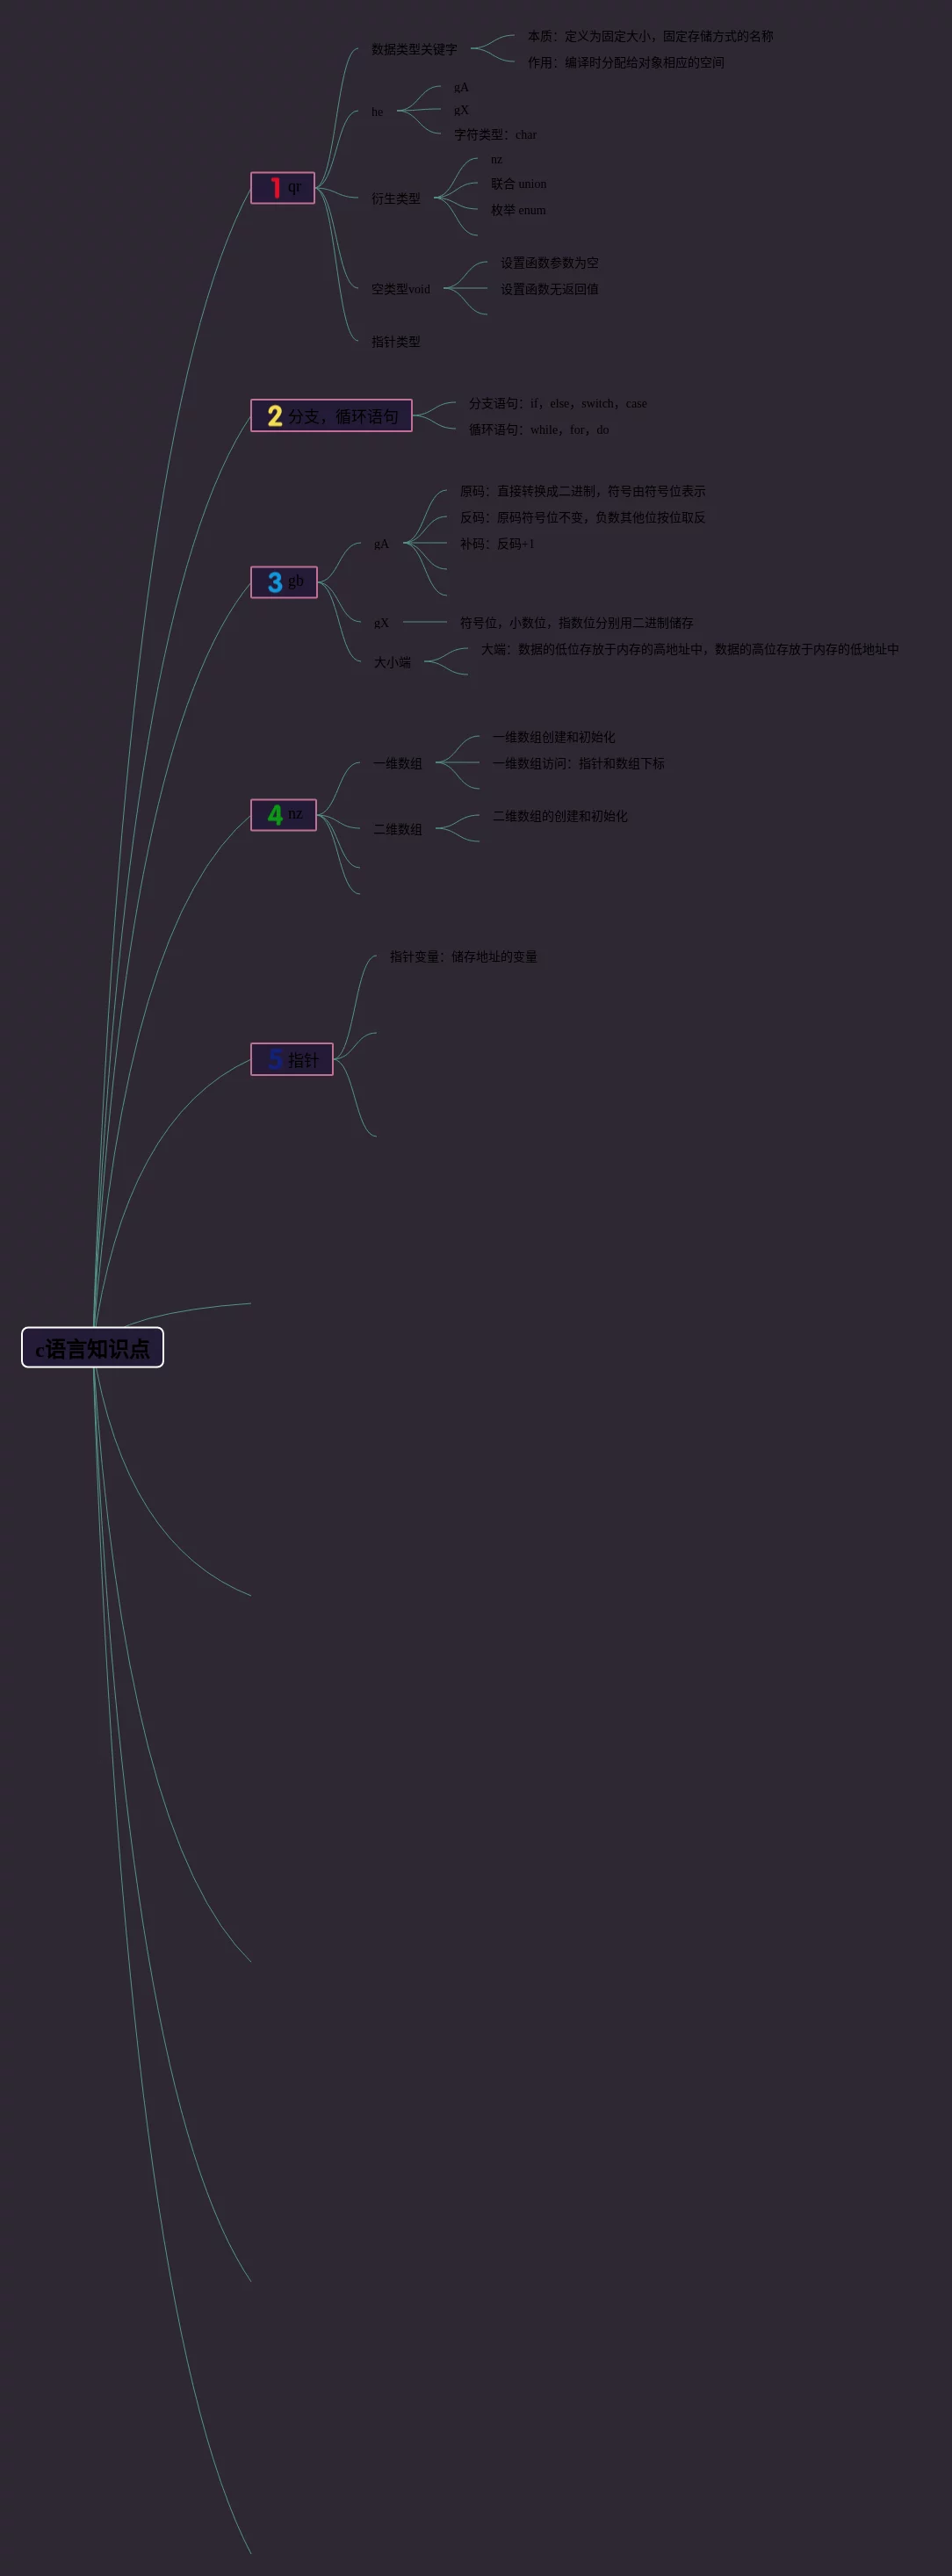The height and width of the screenshot is (2576, 952).
Task: Select the 数据类型关键字 subtopic
Action: (x=414, y=49)
